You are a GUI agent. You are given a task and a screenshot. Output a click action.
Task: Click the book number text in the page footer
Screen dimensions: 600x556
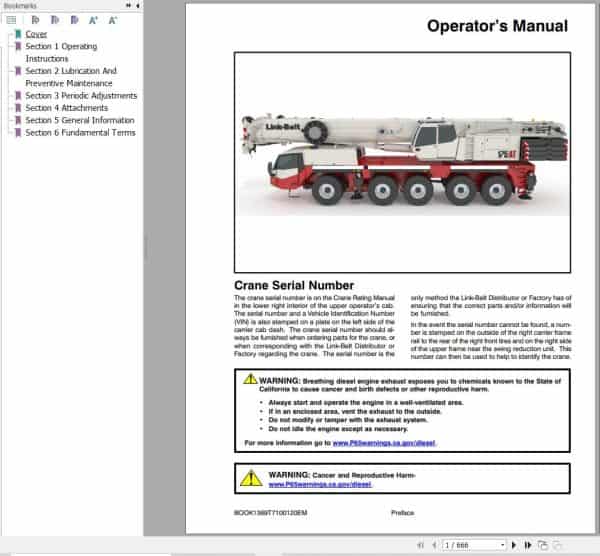point(271,513)
